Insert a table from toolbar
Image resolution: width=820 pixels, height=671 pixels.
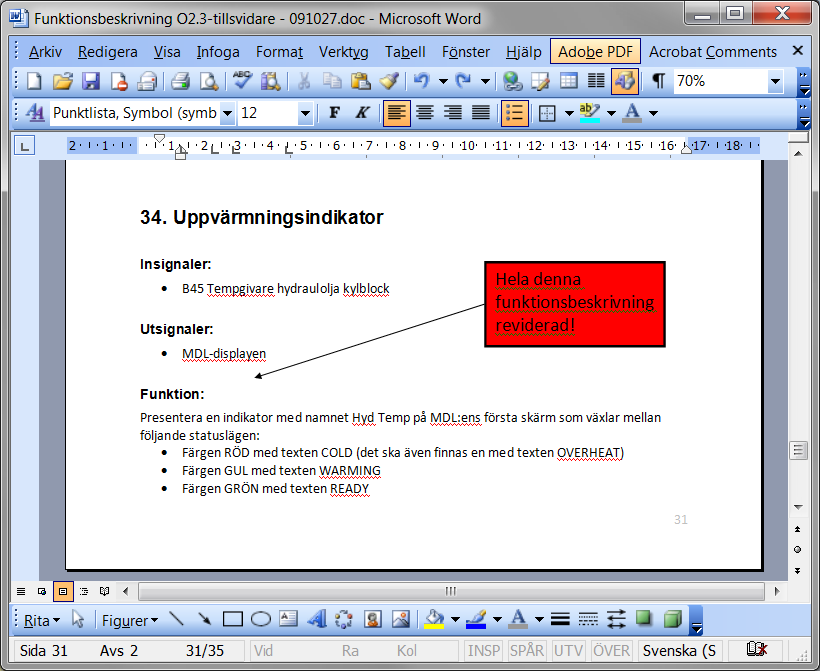[x=568, y=82]
